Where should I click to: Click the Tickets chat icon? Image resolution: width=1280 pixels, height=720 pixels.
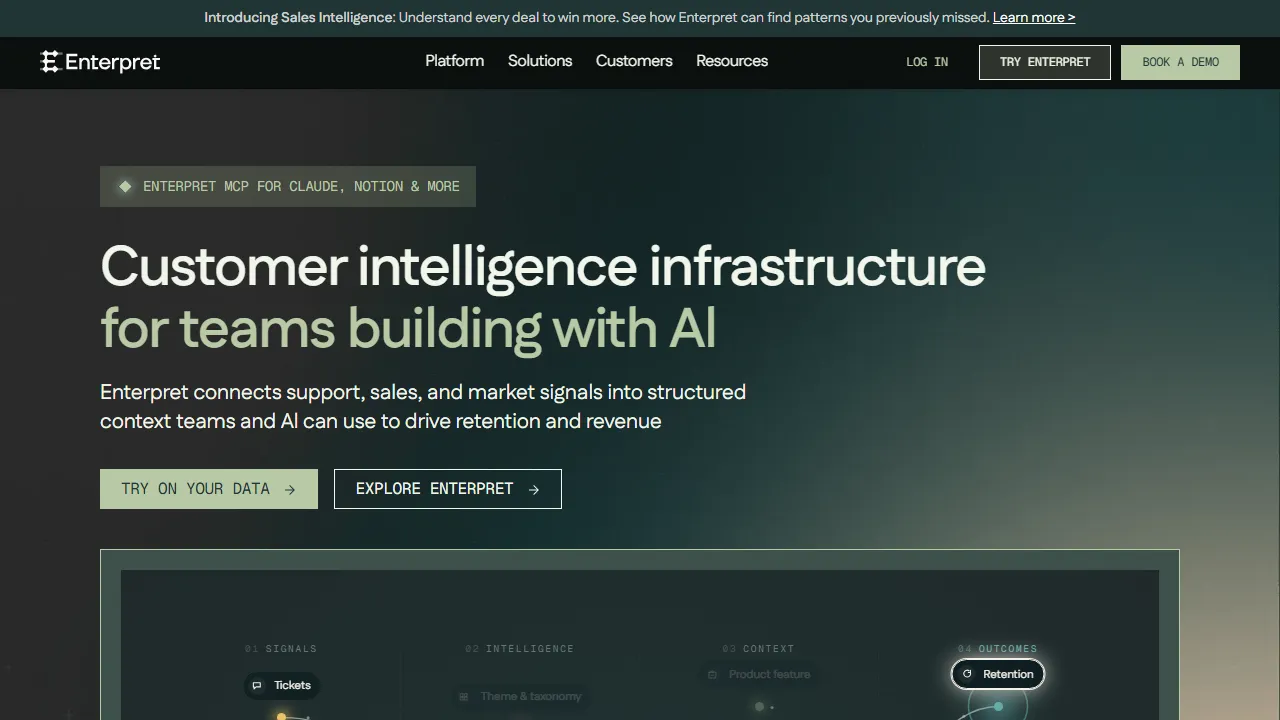pos(257,685)
